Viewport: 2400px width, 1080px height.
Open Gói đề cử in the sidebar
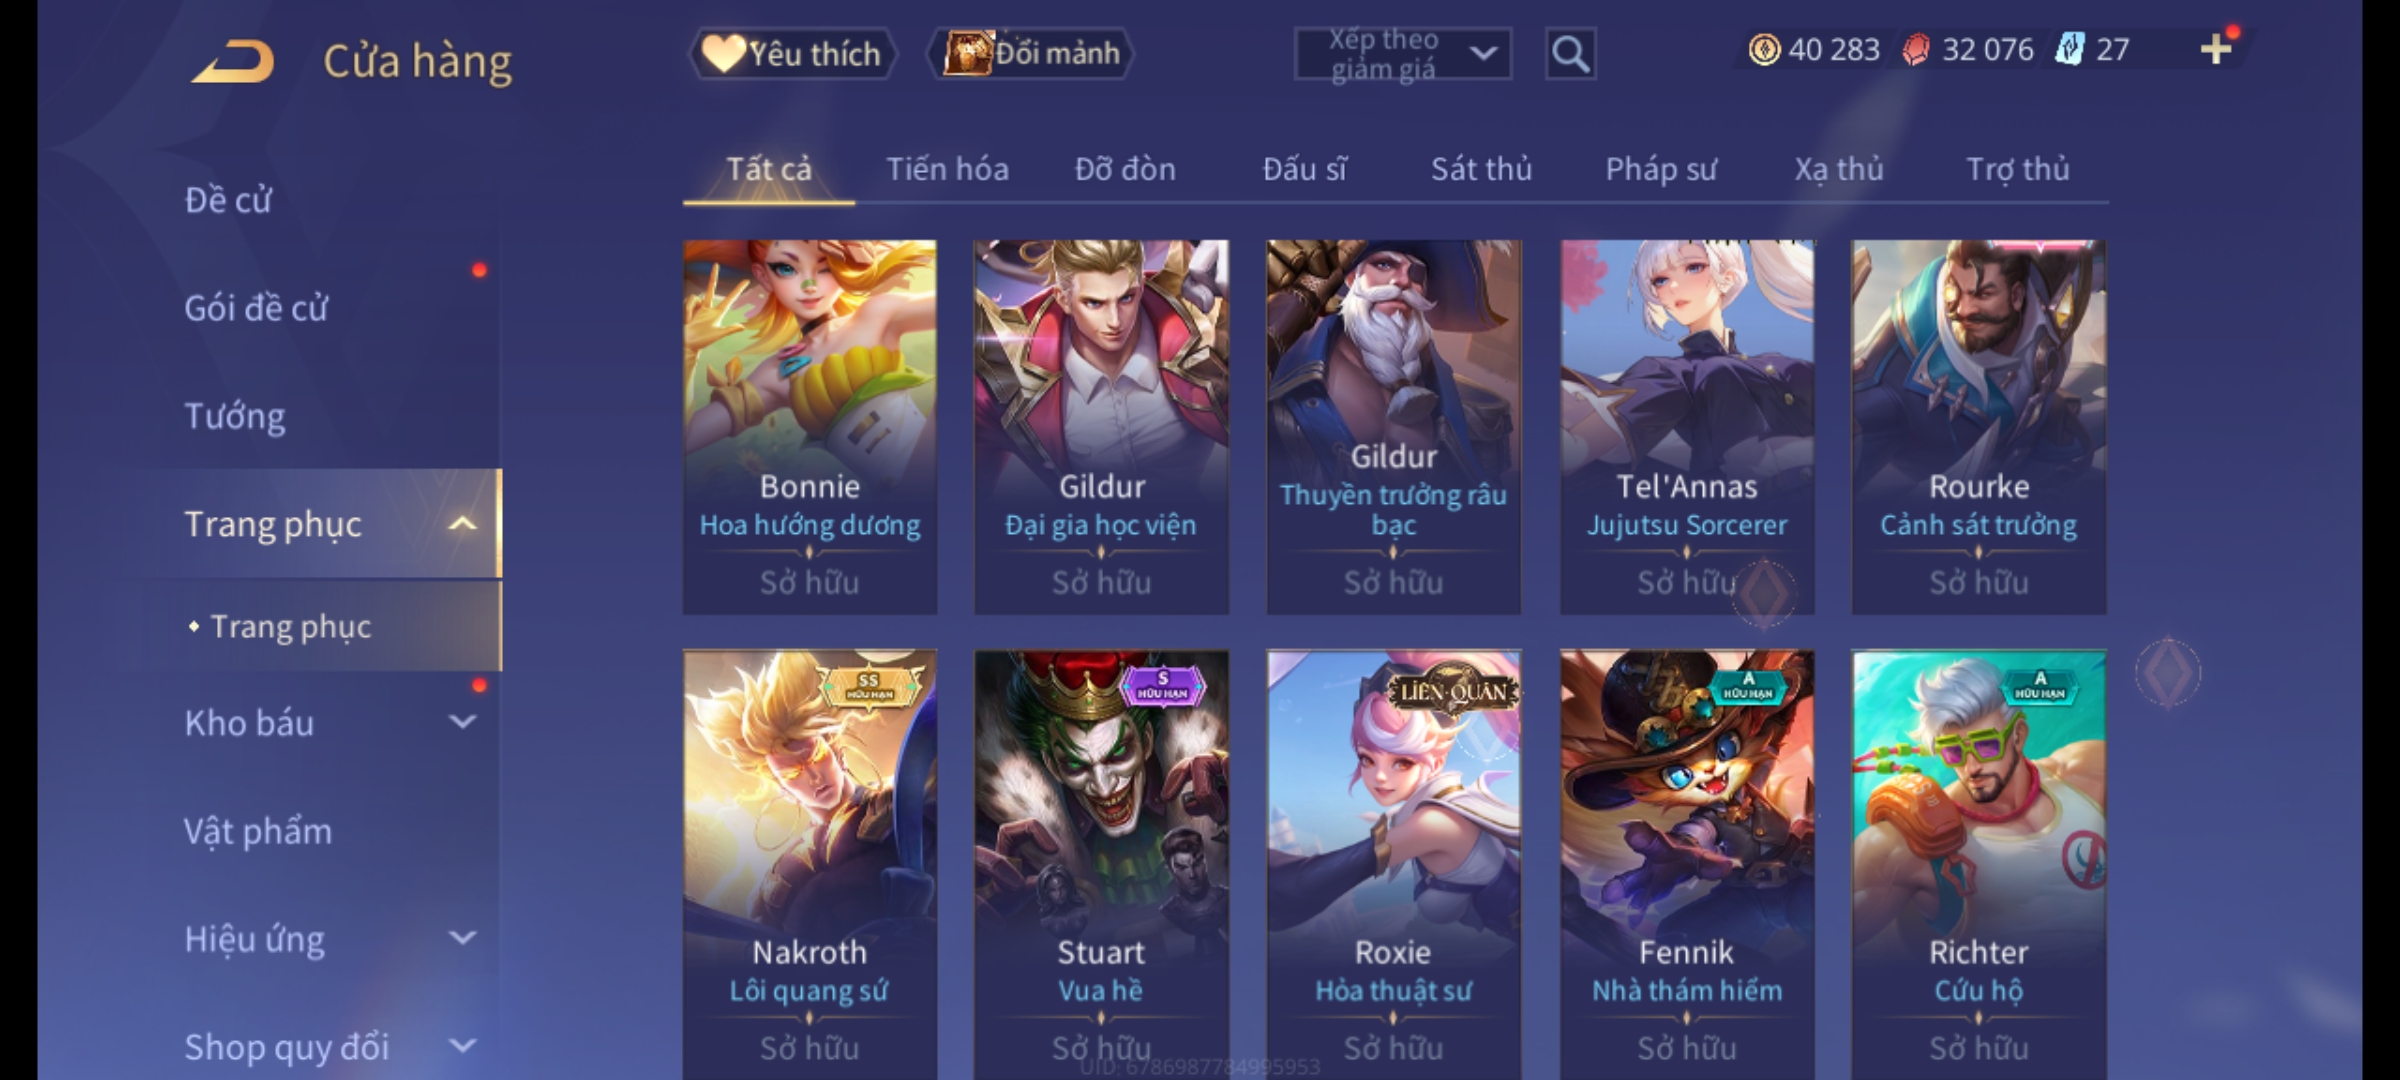pos(256,308)
